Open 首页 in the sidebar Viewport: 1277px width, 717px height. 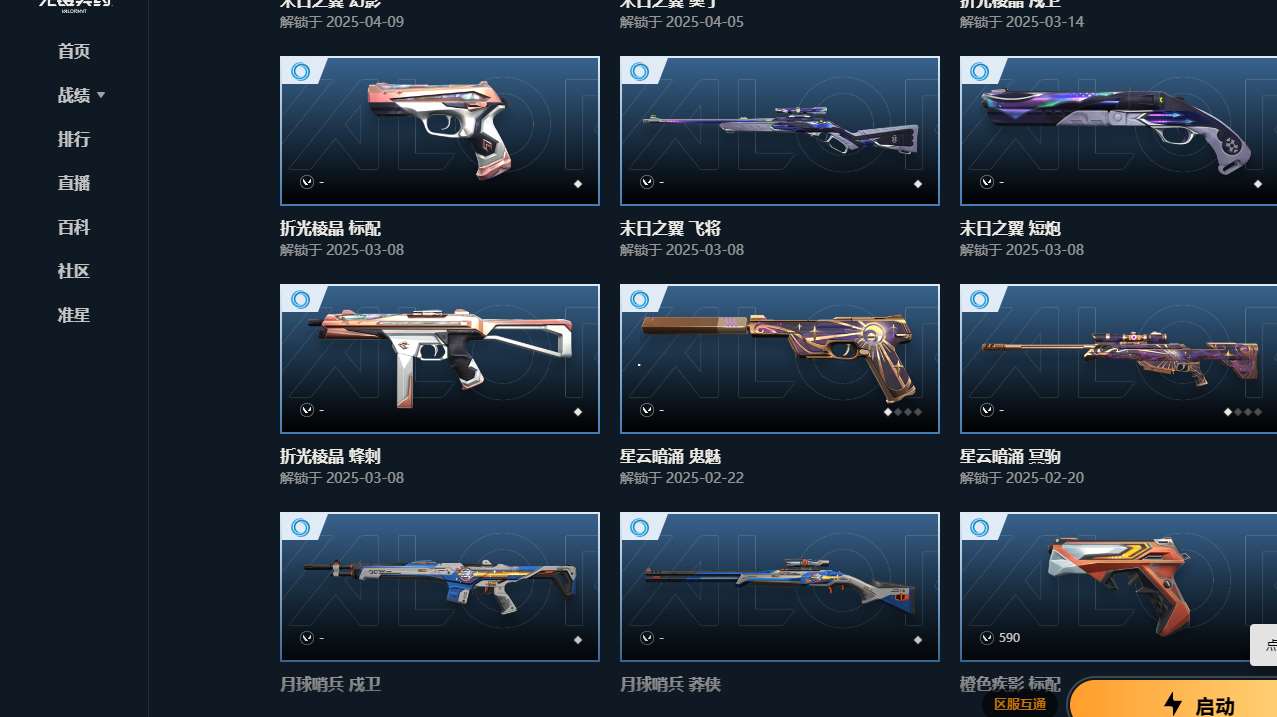(x=74, y=51)
